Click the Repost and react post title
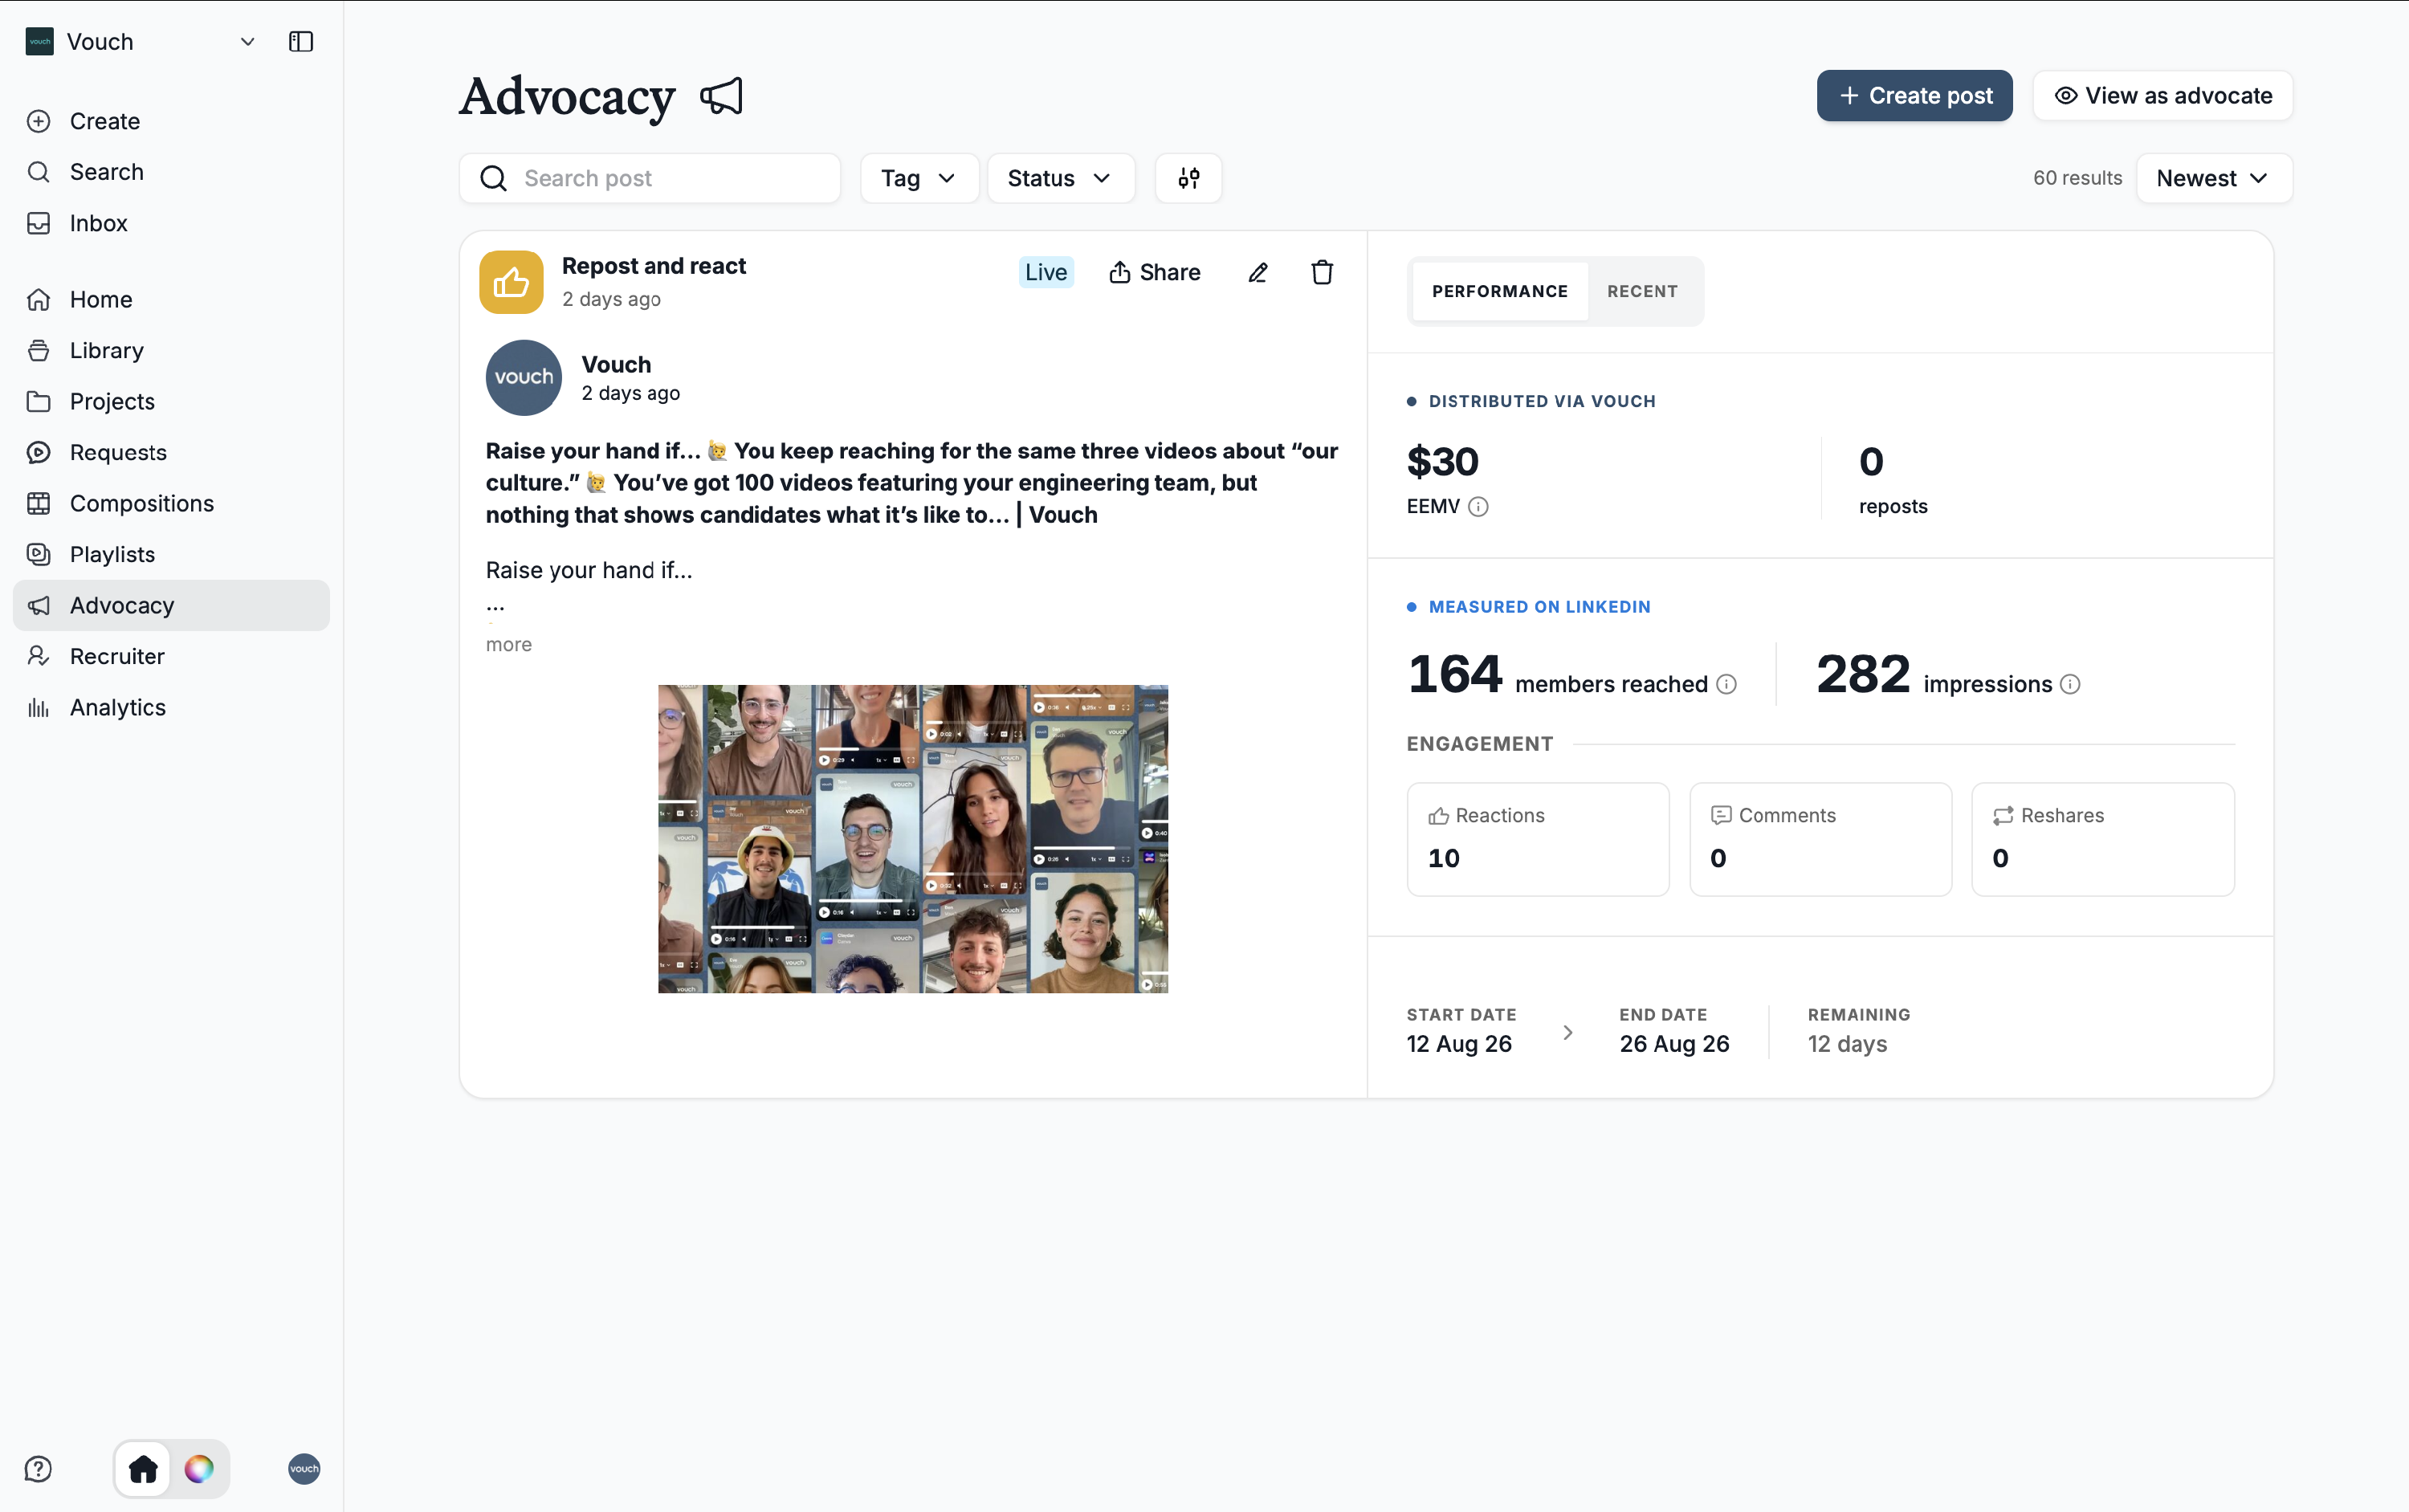Viewport: 2409px width, 1512px height. coord(654,266)
